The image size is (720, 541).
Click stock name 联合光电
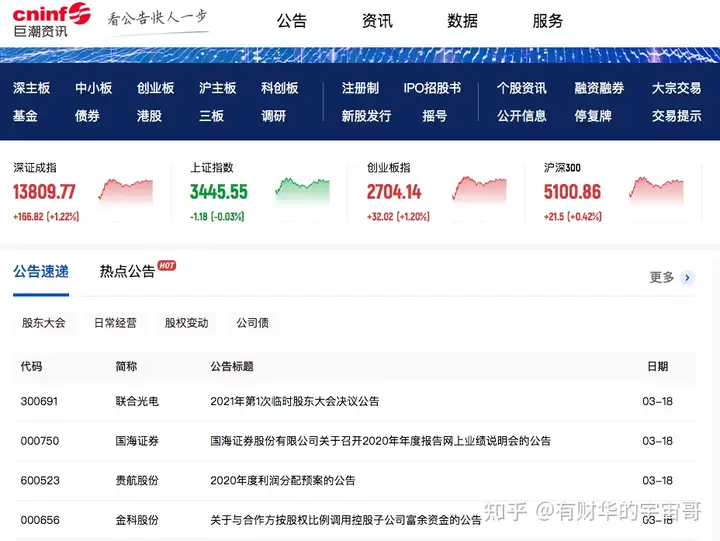tap(137, 401)
